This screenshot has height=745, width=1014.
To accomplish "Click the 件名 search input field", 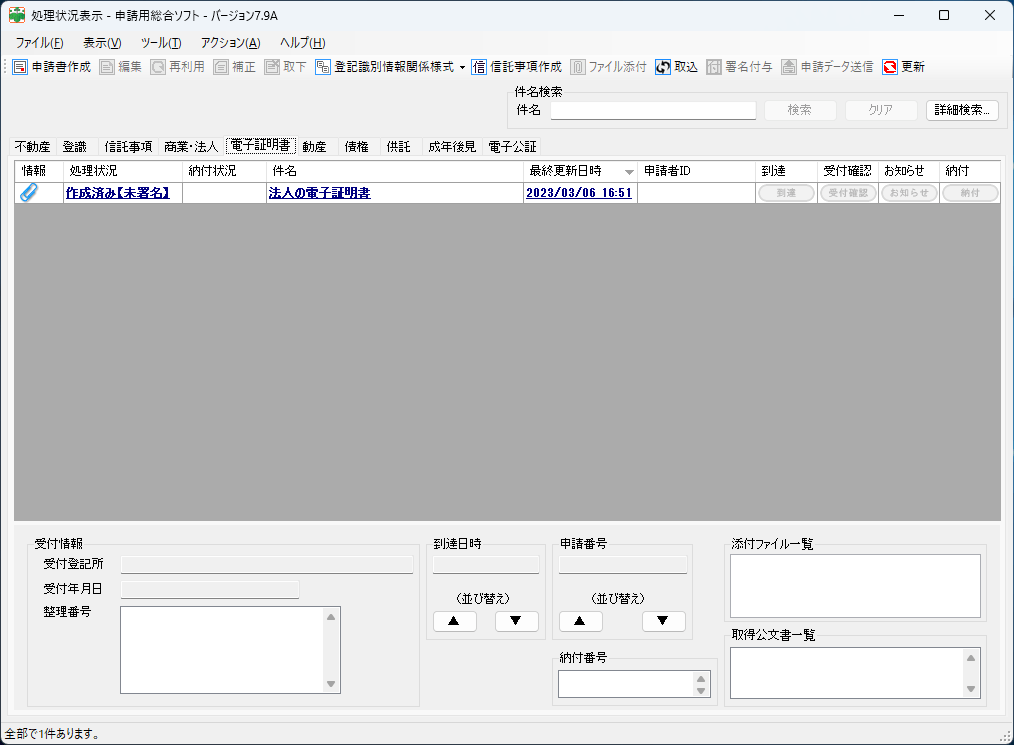I will point(653,110).
